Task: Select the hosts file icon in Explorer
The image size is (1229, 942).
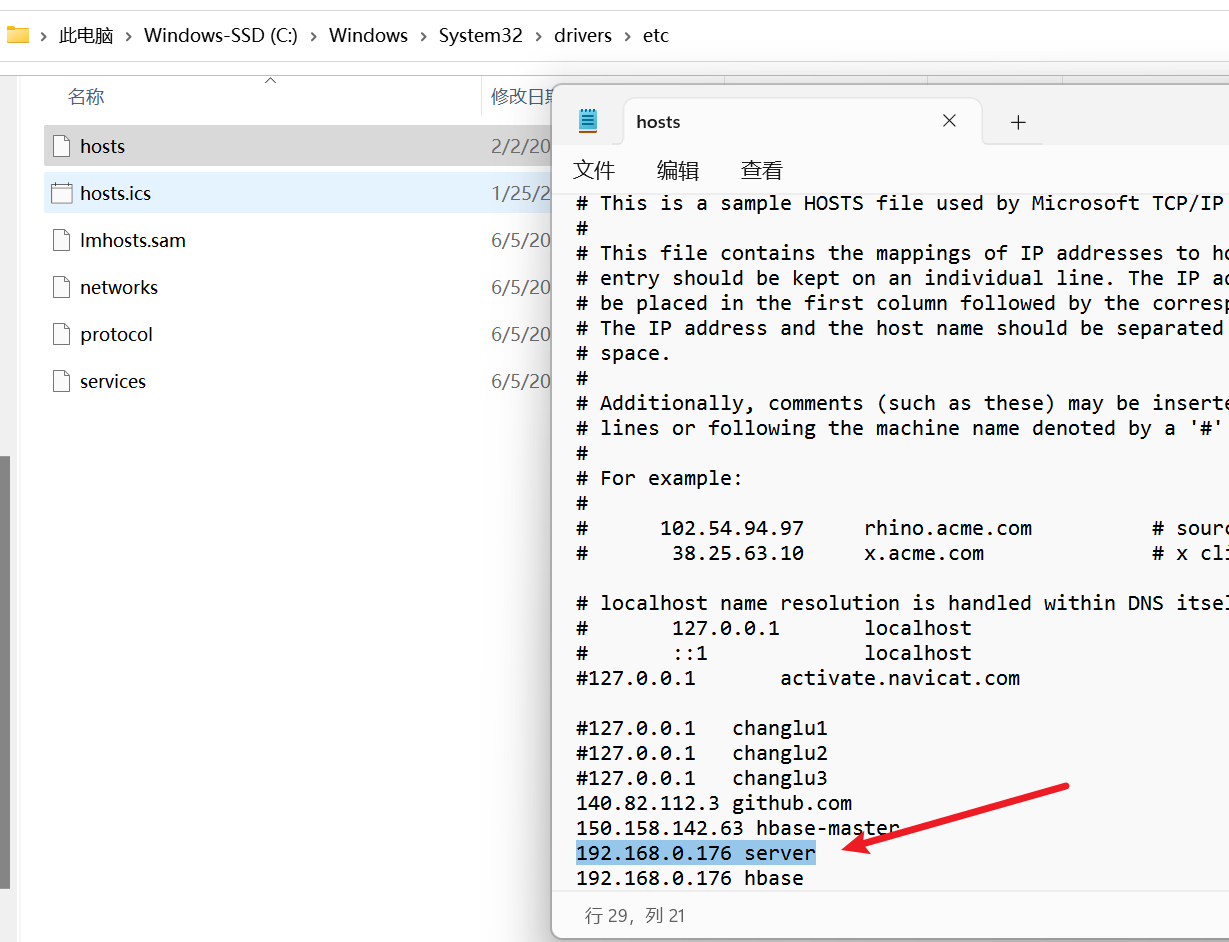Action: pos(62,146)
